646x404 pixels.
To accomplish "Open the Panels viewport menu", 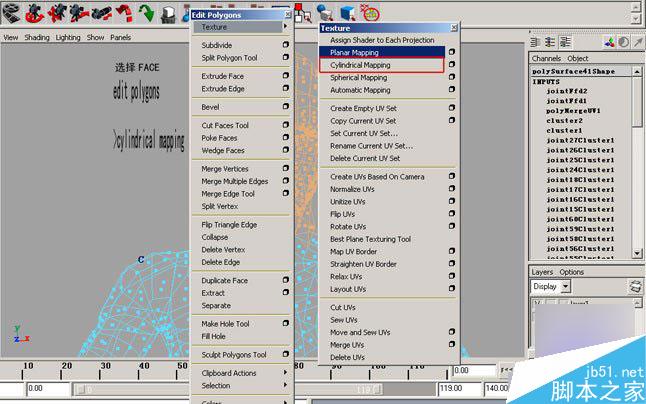I will pyautogui.click(x=120, y=37).
